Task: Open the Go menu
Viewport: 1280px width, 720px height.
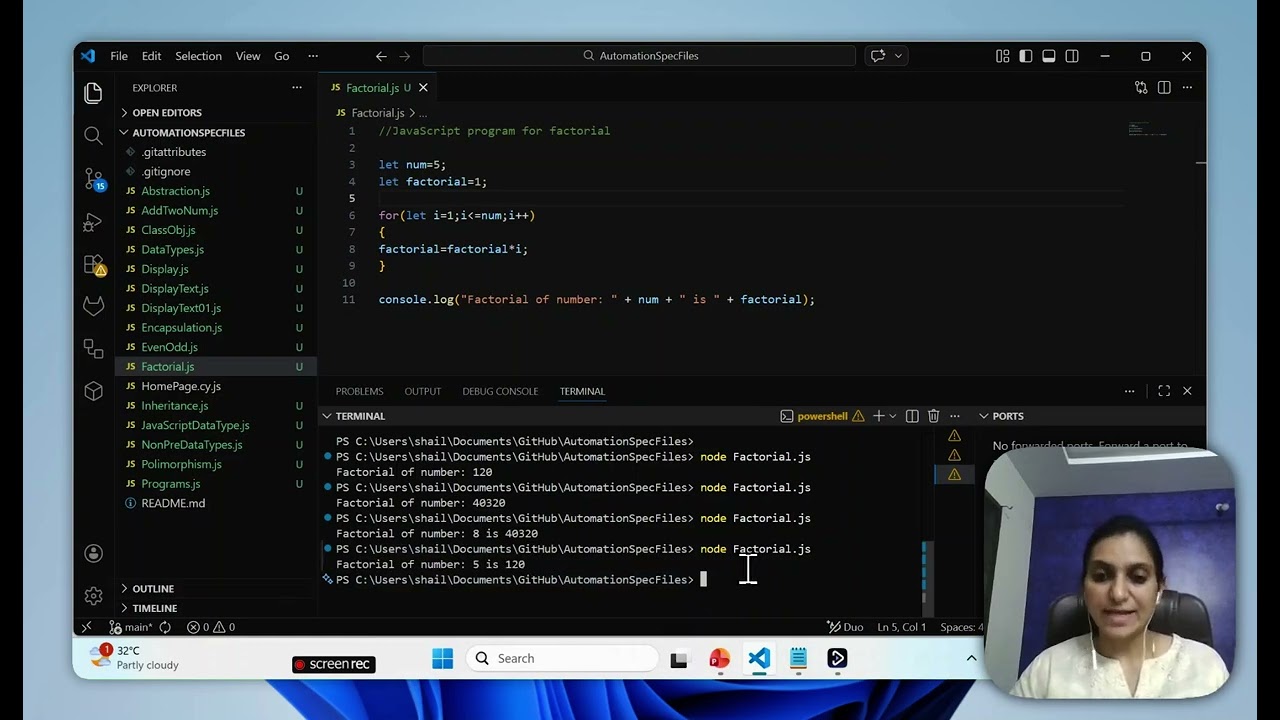Action: 282,56
